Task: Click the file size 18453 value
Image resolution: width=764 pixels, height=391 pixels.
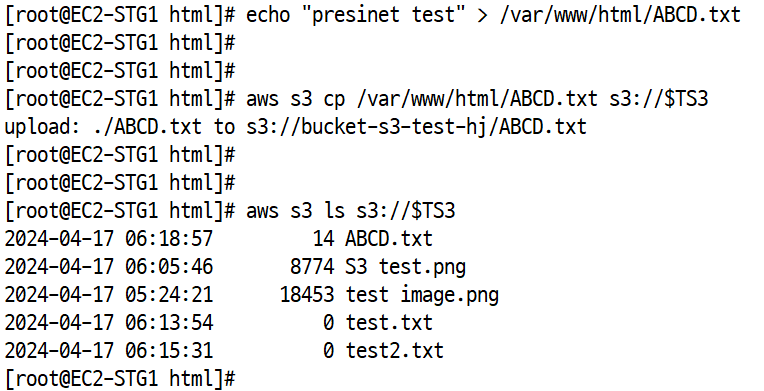Action: 307,295
